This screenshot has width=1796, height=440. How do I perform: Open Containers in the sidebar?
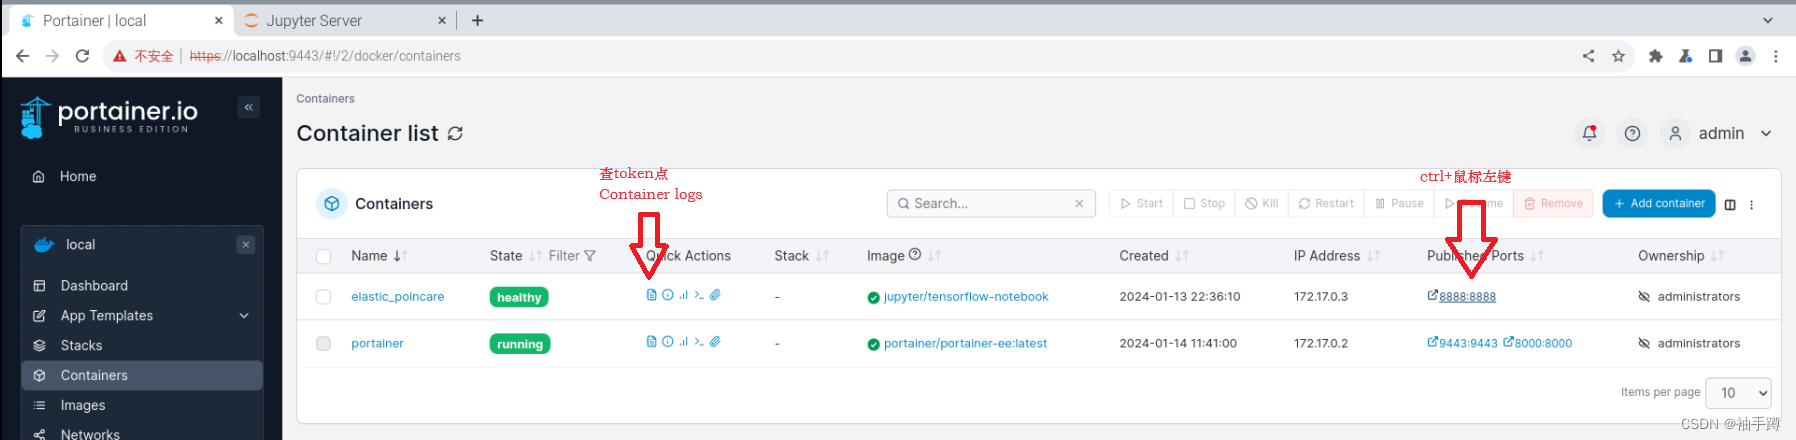(x=142, y=376)
